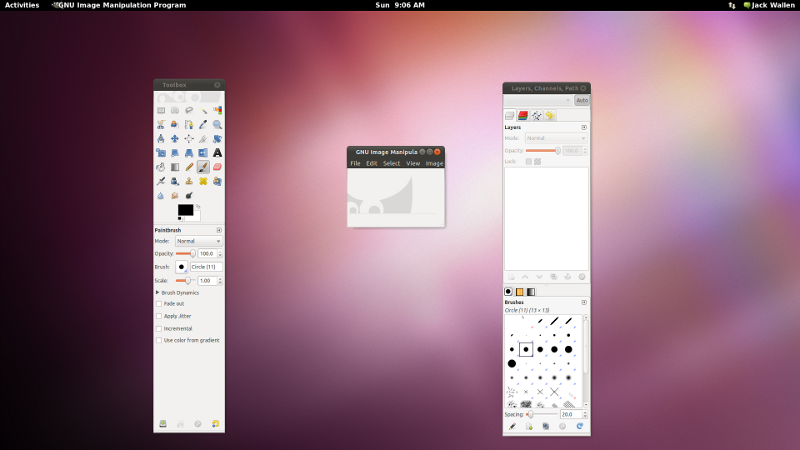Select the Rectangle Select tool in Toolbox
The image size is (800, 450).
(x=161, y=110)
